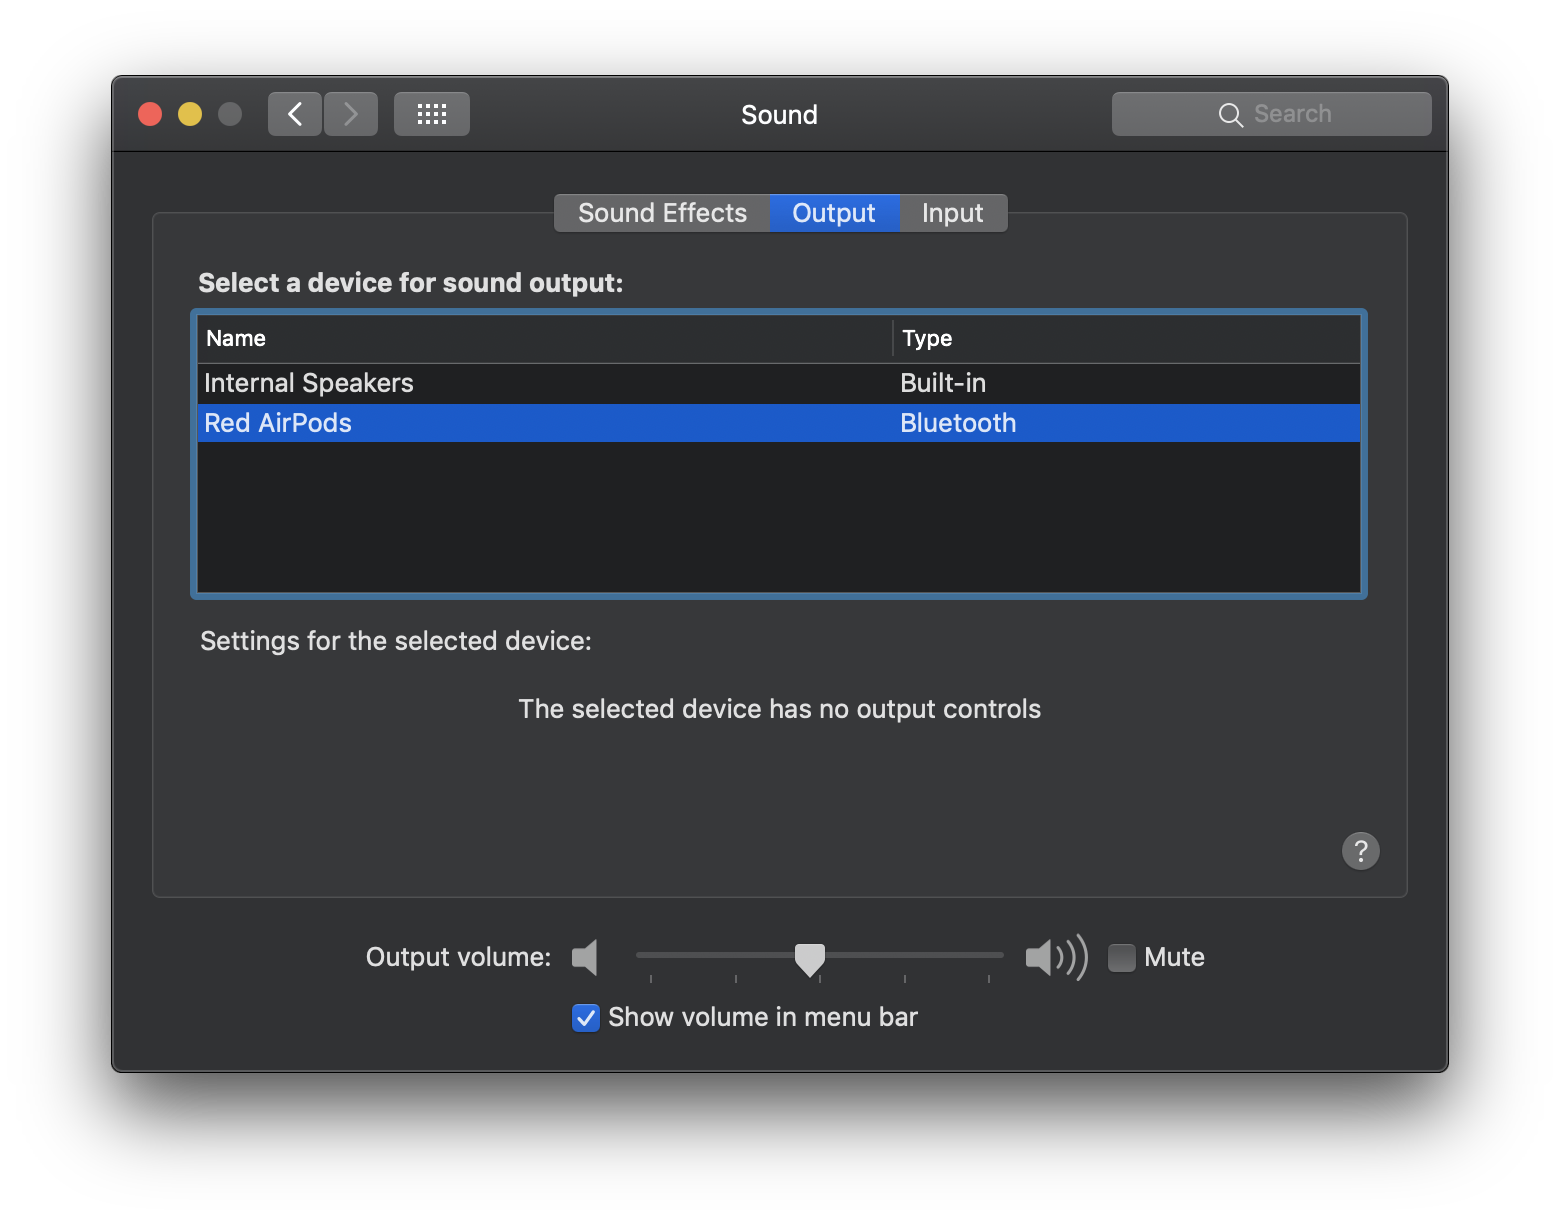This screenshot has height=1220, width=1560.
Task: Sort devices by the Type column header
Action: click(x=1127, y=338)
